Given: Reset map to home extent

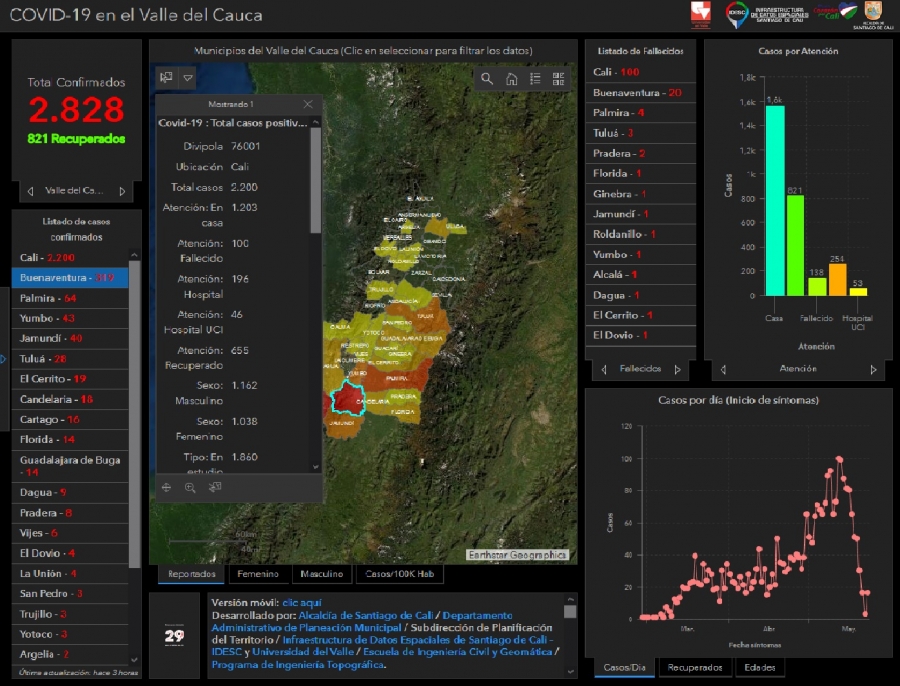Looking at the screenshot, I should coord(511,79).
